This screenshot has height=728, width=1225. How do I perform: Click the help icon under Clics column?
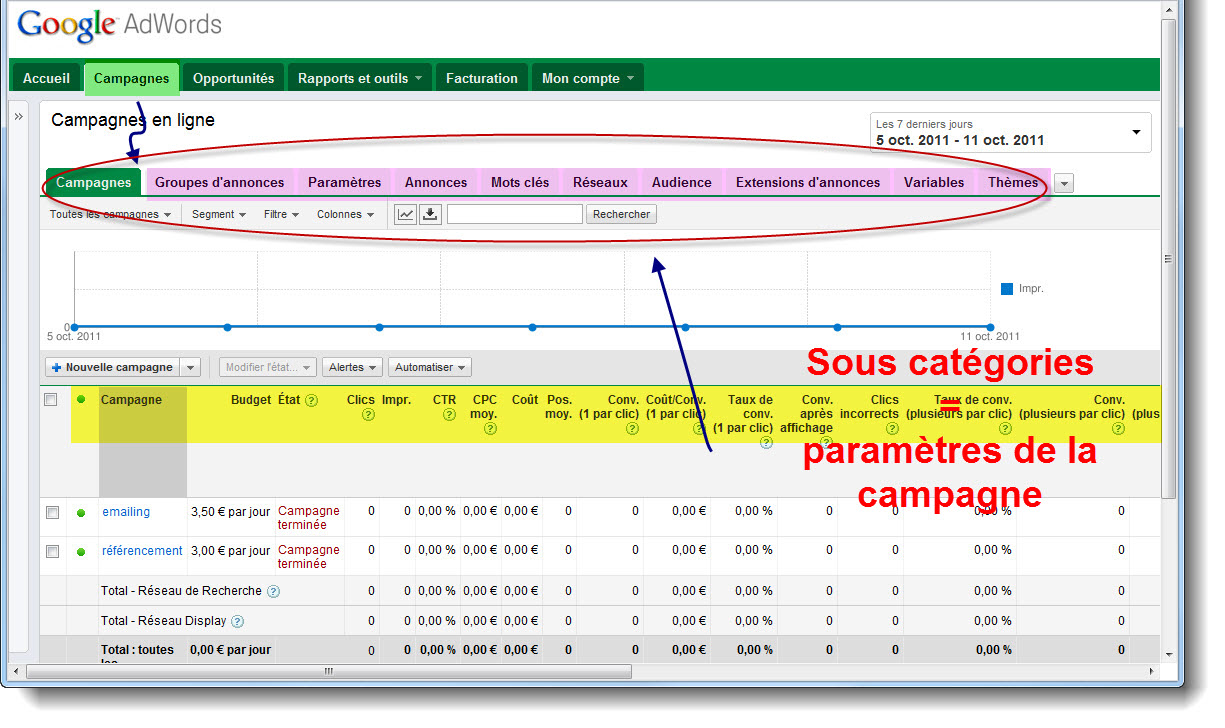[x=368, y=414]
